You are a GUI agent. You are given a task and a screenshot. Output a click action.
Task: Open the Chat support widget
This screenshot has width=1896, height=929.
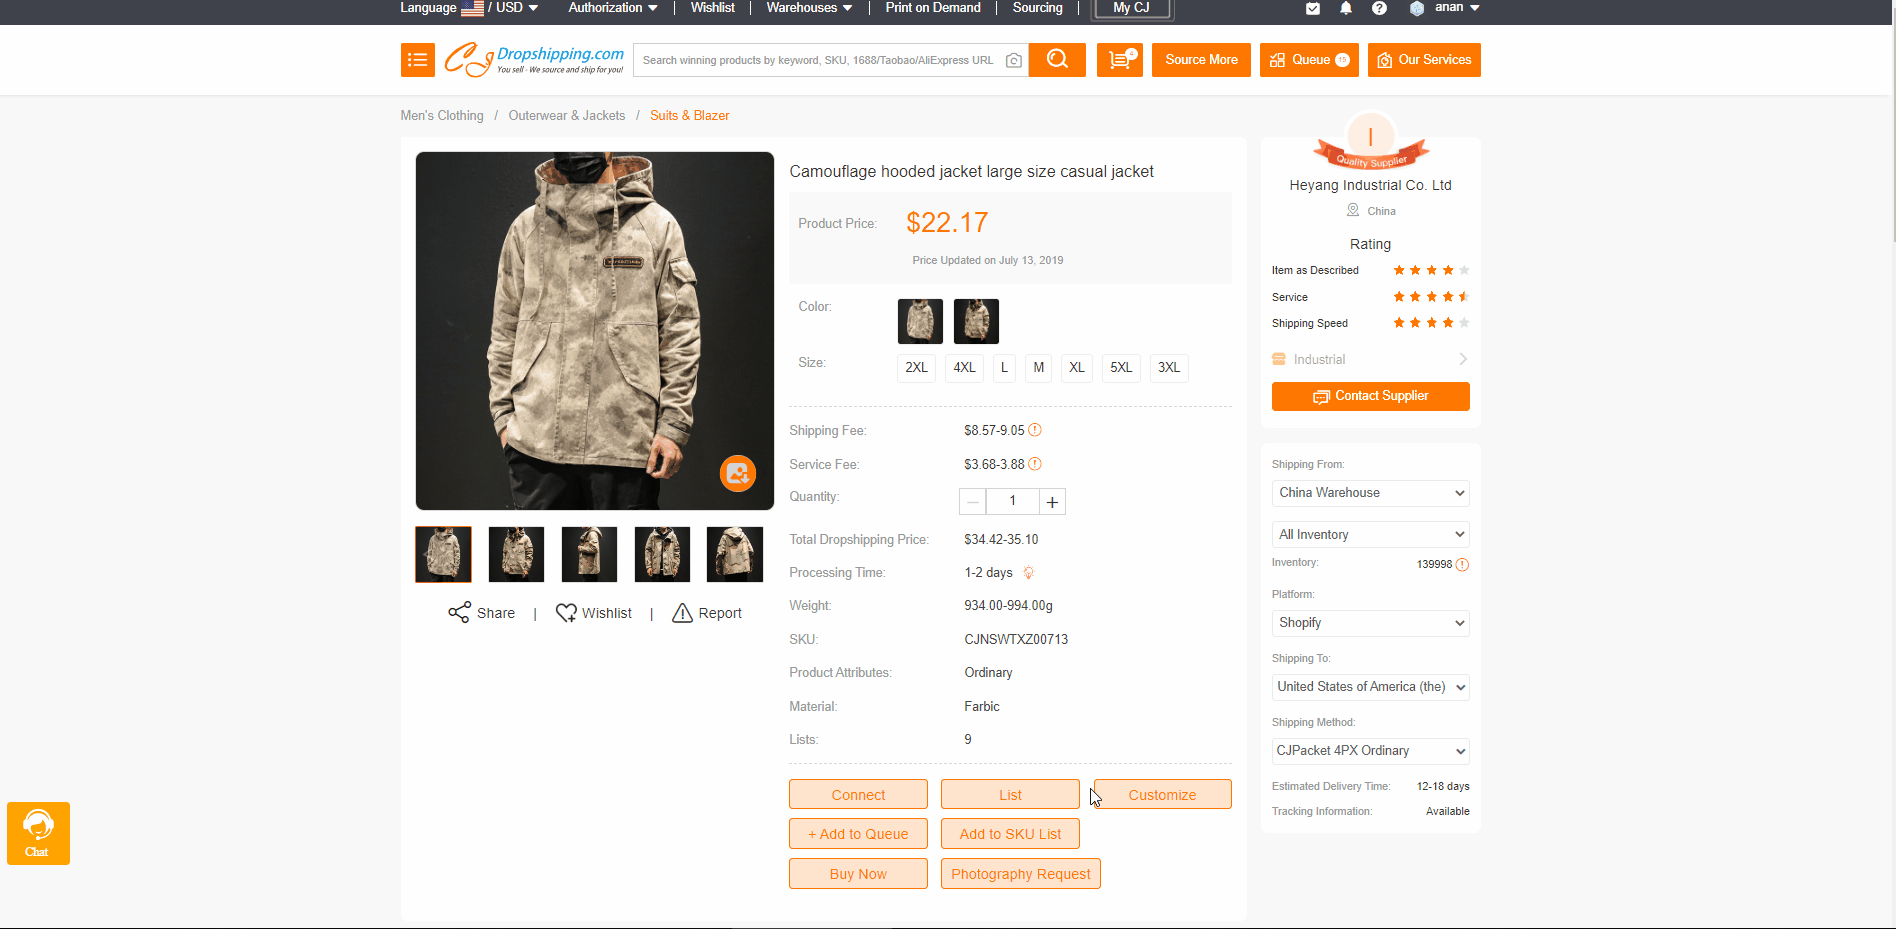coord(38,833)
